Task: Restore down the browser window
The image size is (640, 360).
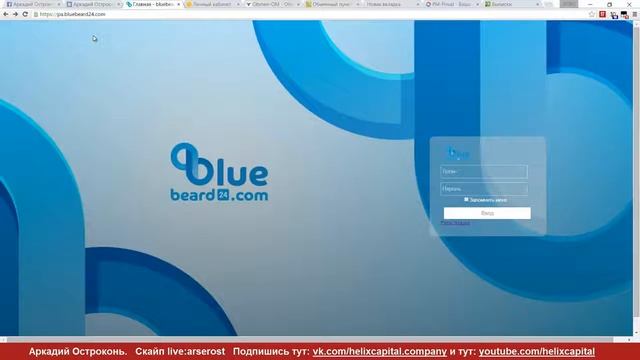Action: [609, 4]
